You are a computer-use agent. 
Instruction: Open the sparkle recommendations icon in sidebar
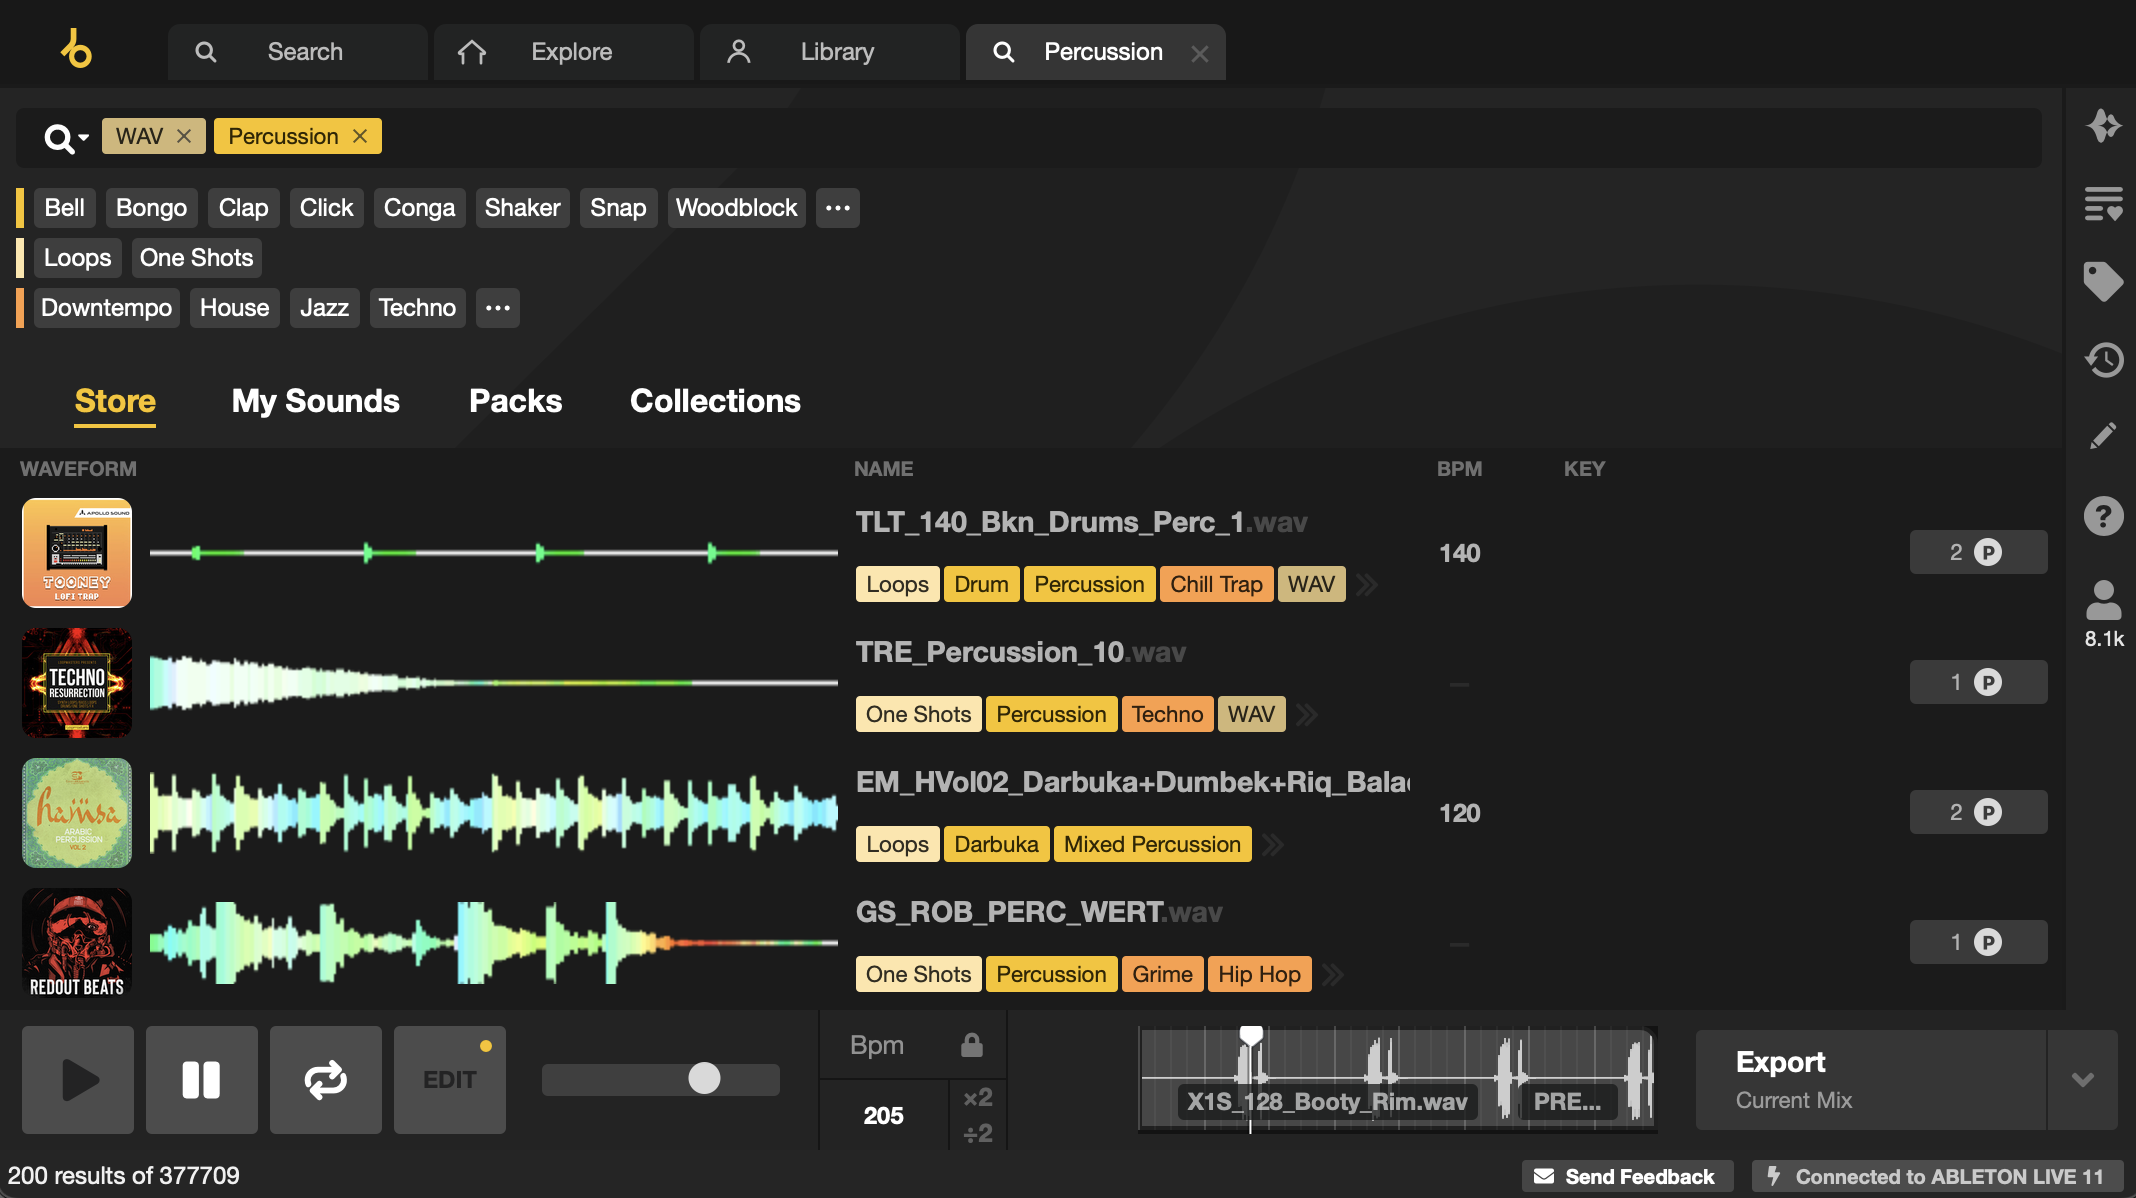(2103, 126)
